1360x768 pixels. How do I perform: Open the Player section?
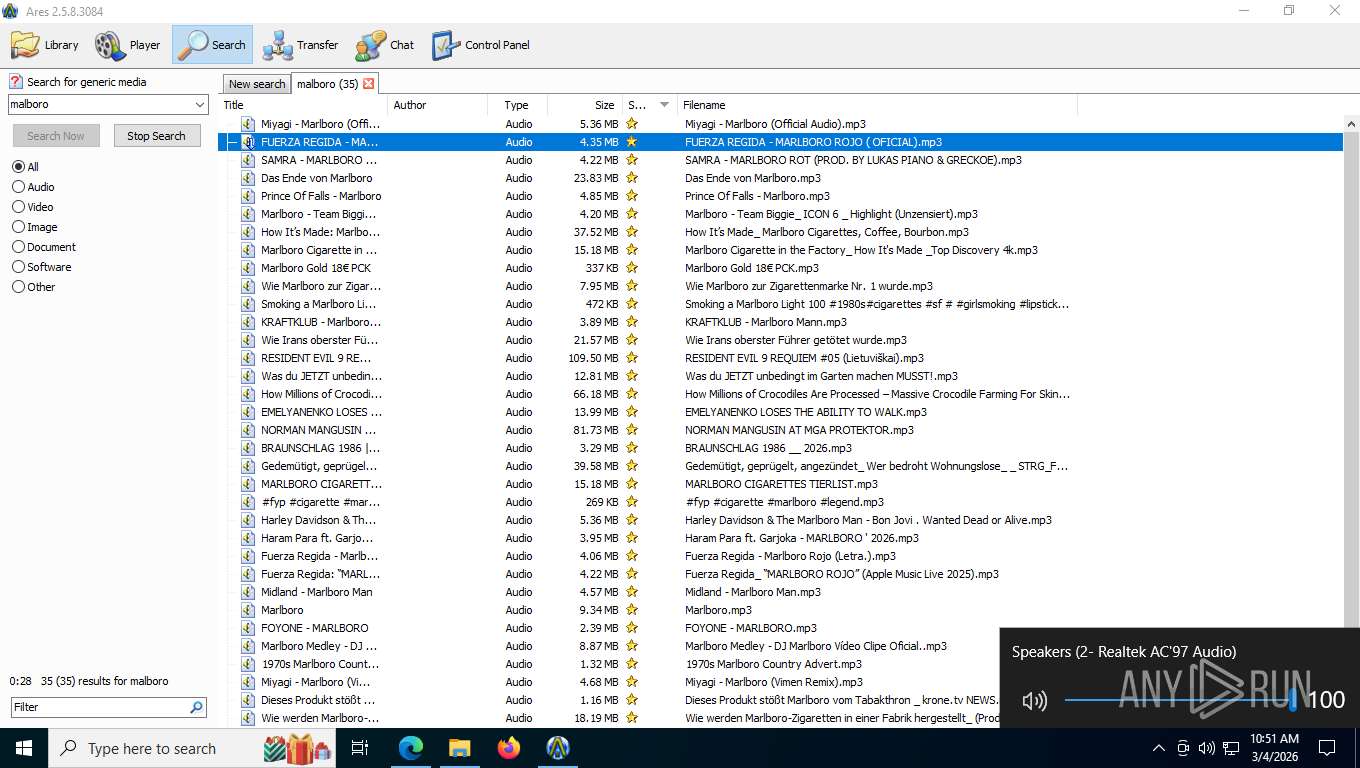click(x=128, y=45)
